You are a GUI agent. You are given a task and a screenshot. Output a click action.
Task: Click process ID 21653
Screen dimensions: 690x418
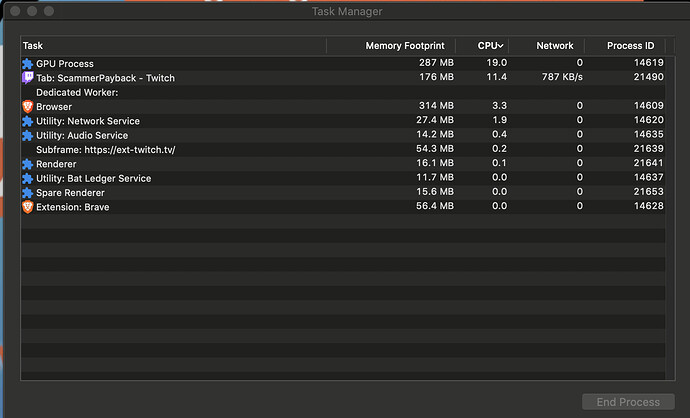(x=648, y=192)
